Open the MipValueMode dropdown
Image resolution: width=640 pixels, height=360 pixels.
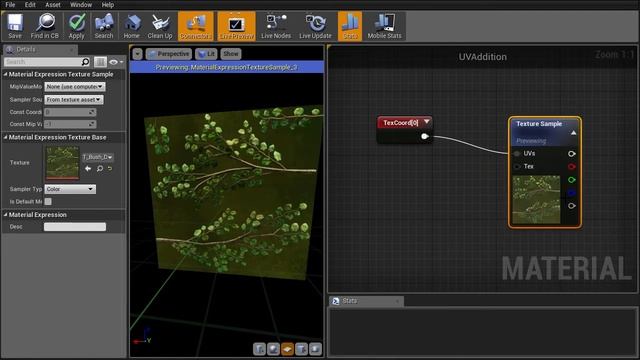[75, 87]
